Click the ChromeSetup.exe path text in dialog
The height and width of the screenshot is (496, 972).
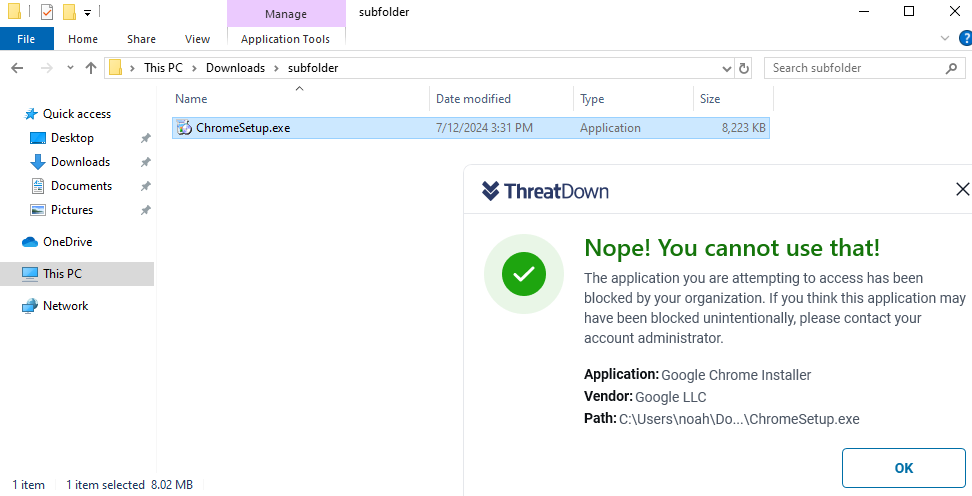(739, 419)
